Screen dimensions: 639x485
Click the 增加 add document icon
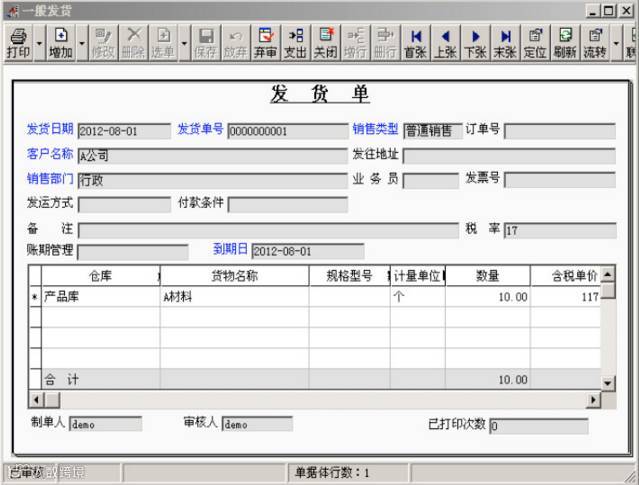pos(61,43)
